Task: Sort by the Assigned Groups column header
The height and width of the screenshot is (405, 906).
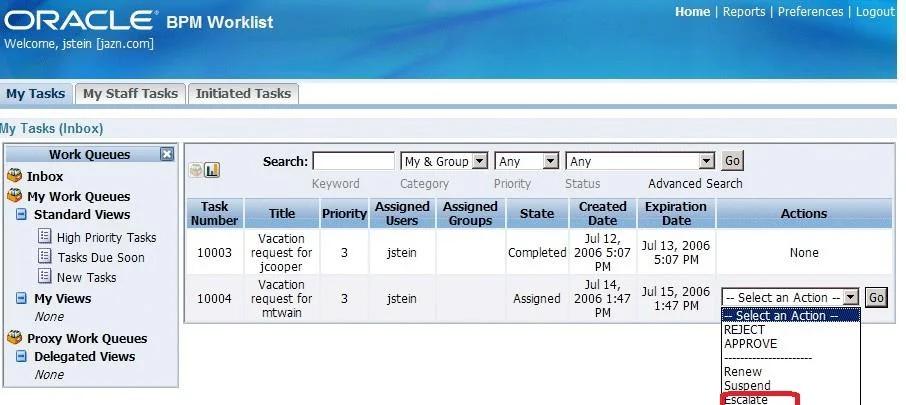Action: 470,213
